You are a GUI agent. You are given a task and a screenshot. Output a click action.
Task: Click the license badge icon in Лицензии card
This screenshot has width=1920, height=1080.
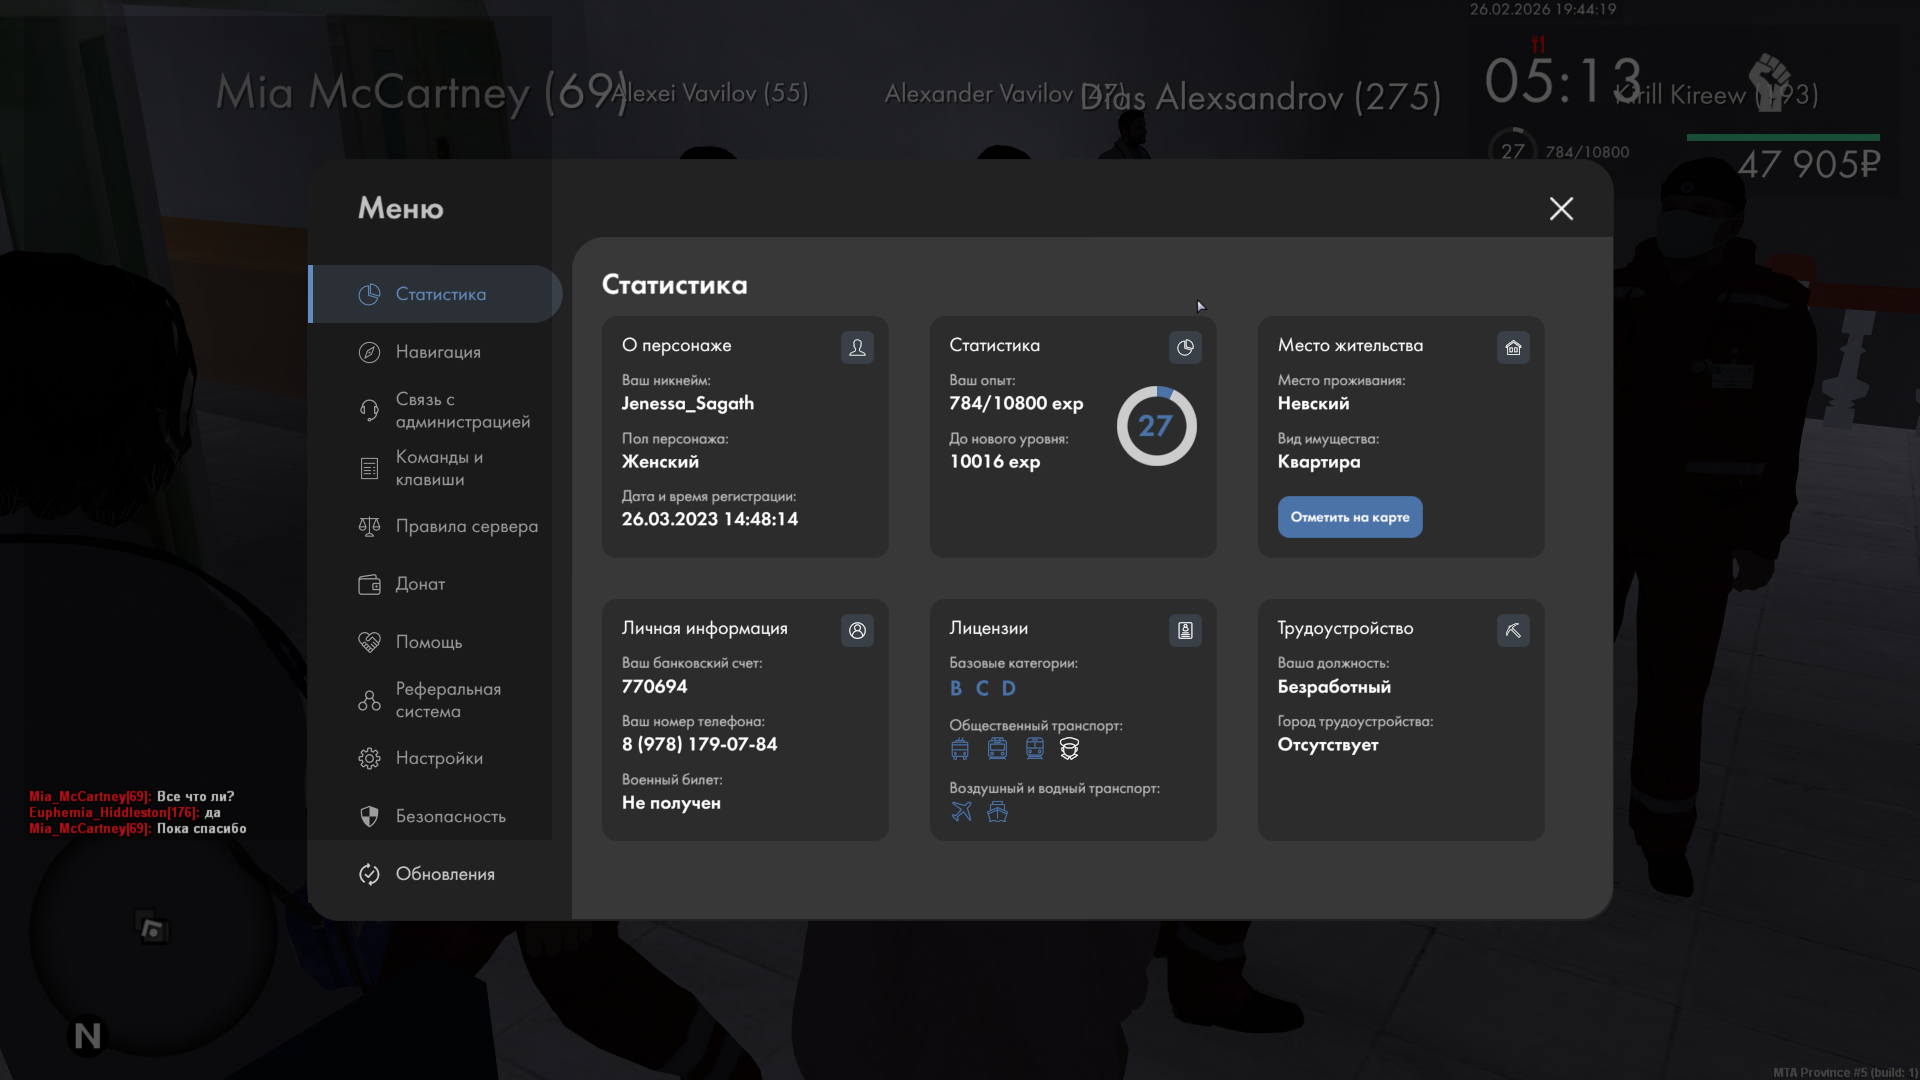pyautogui.click(x=1185, y=630)
